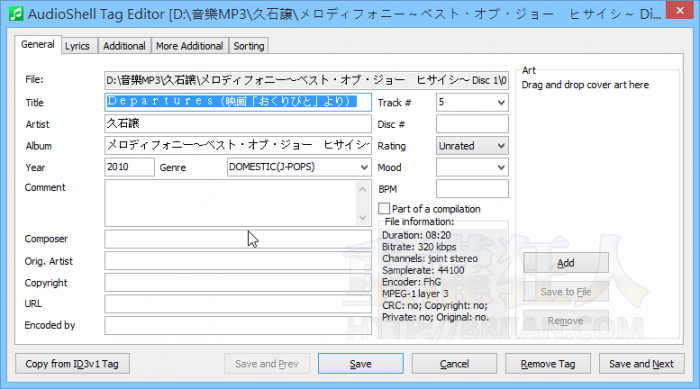Open the More Additional tab
Viewport: 700px width, 389px height.
pyautogui.click(x=189, y=46)
